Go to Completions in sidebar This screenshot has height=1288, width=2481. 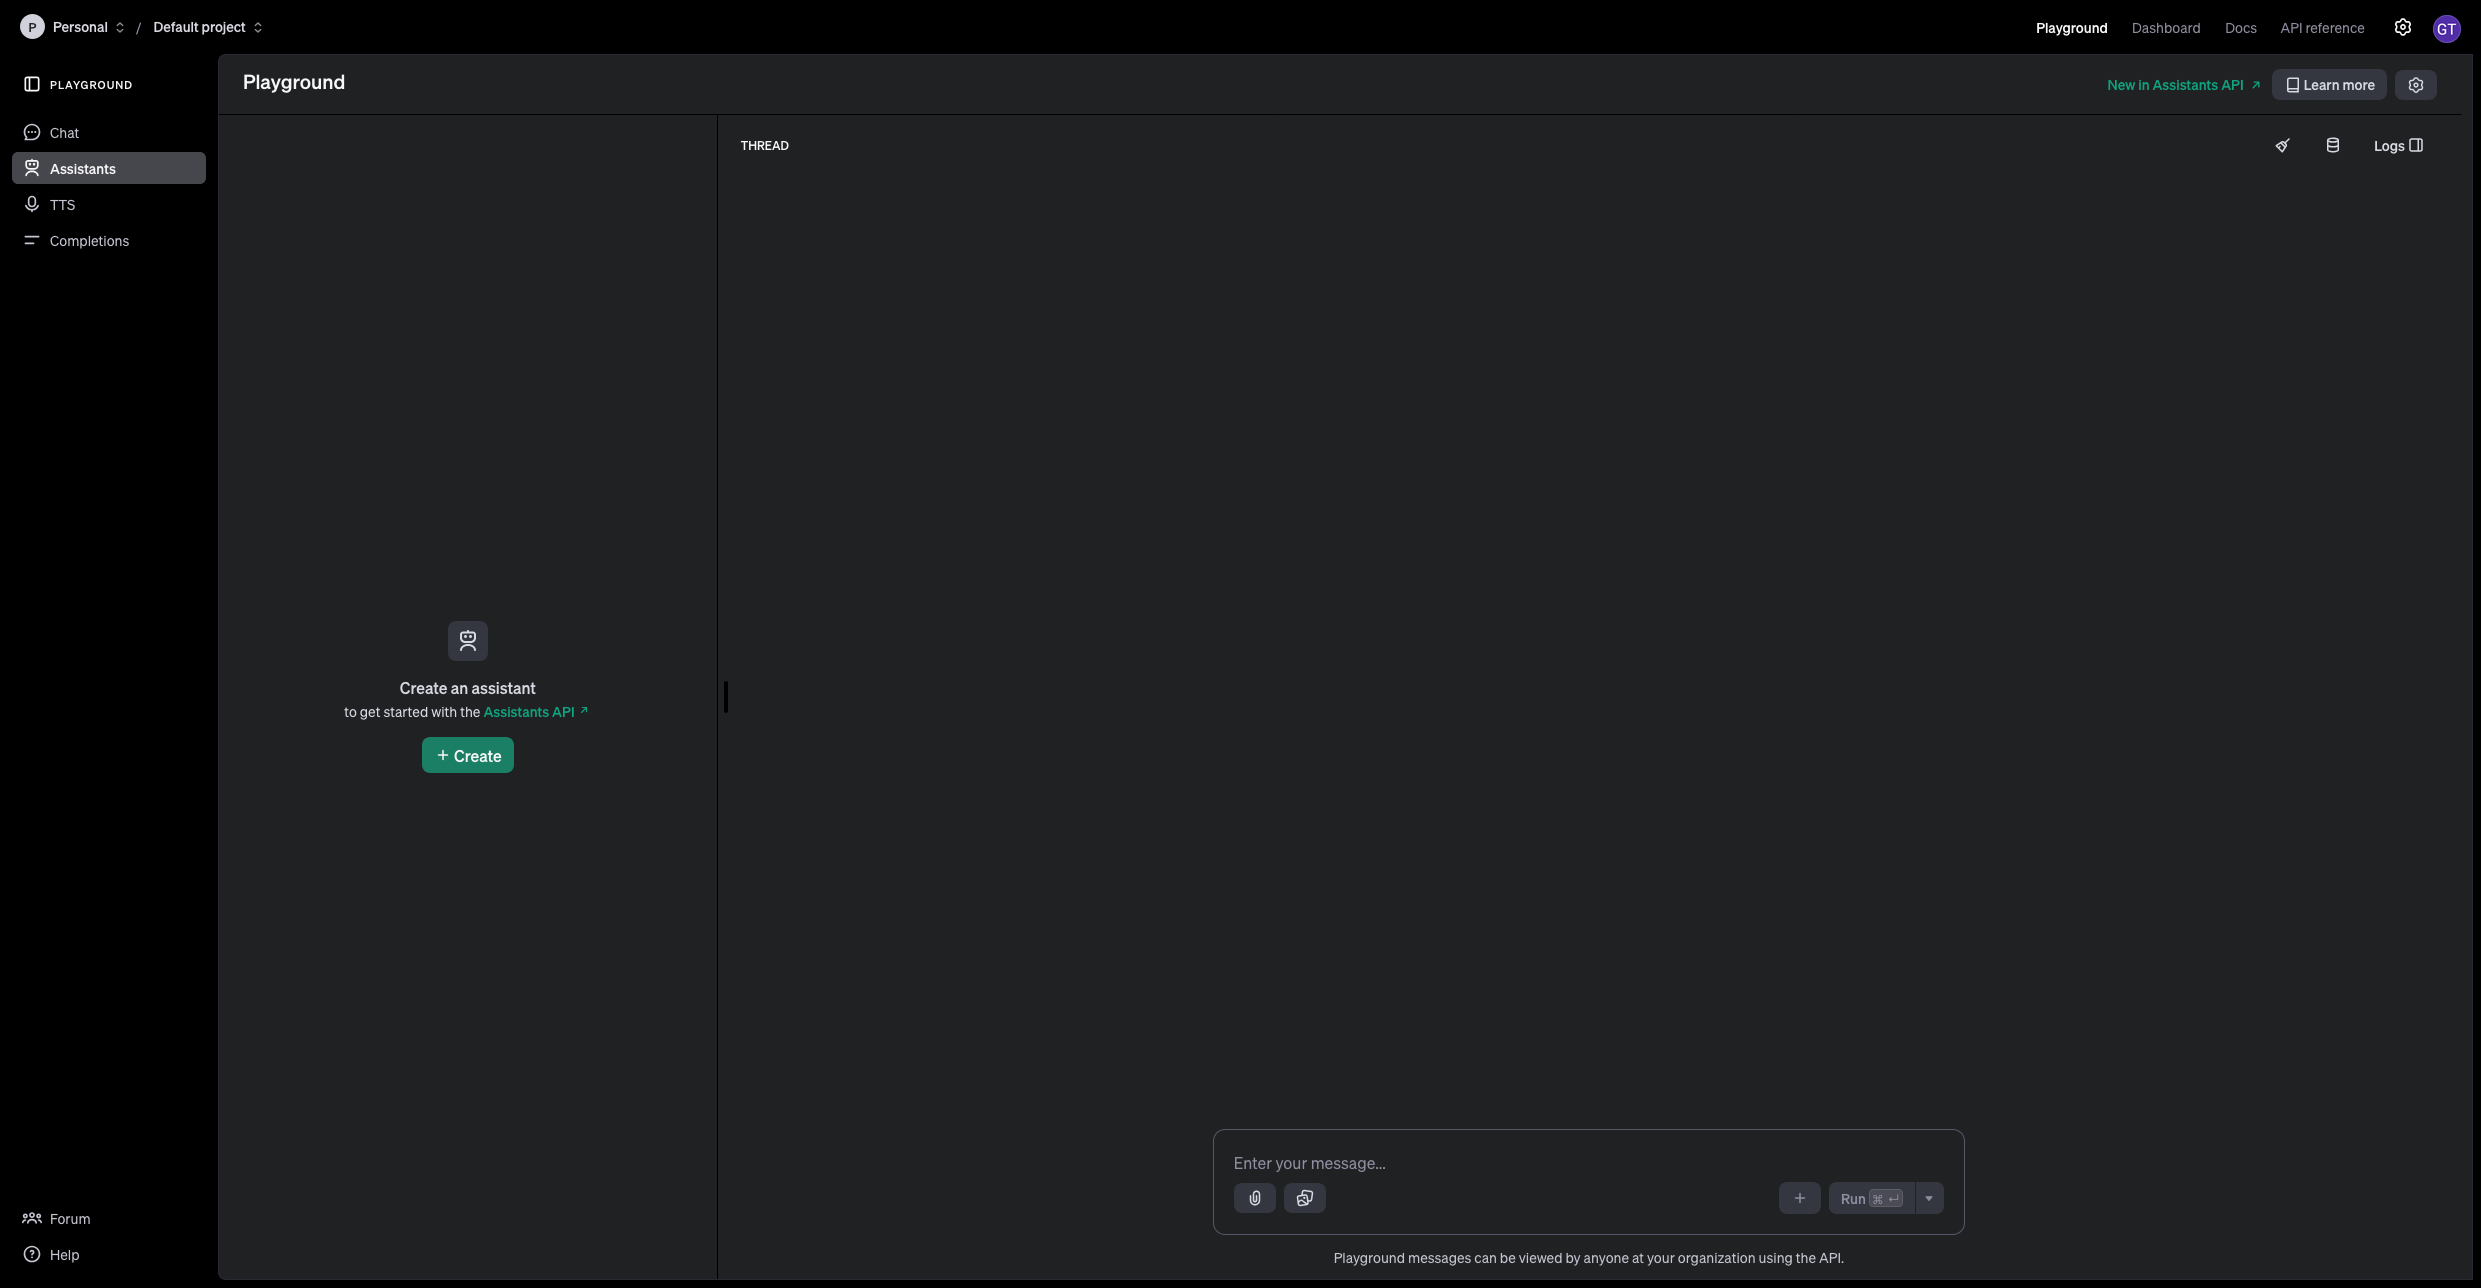[89, 241]
